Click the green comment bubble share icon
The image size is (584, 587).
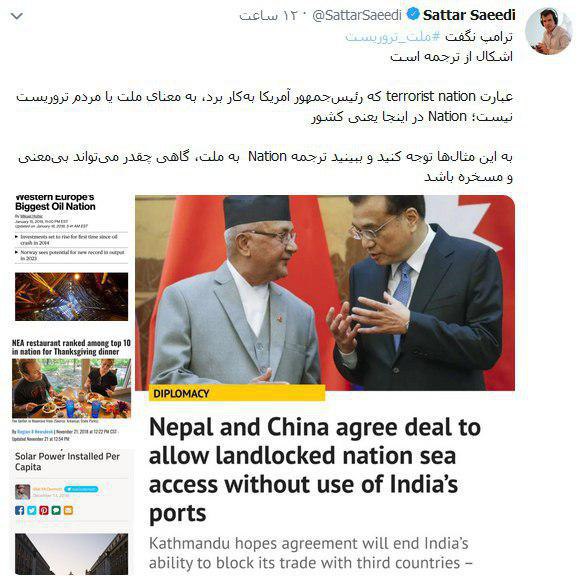56,510
